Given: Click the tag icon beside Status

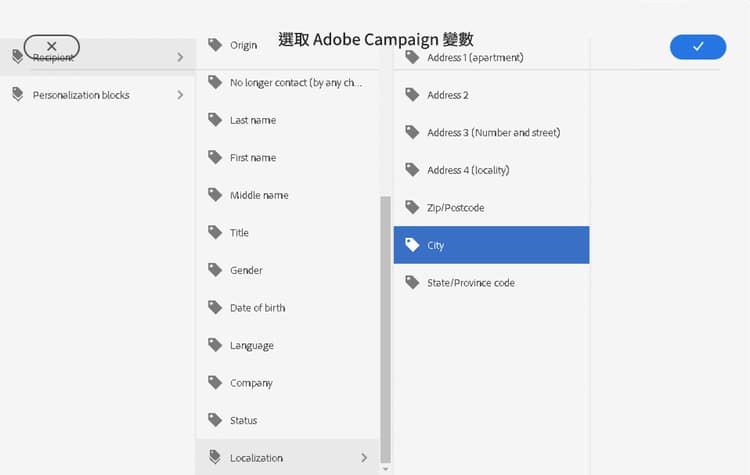Looking at the screenshot, I should (215, 420).
